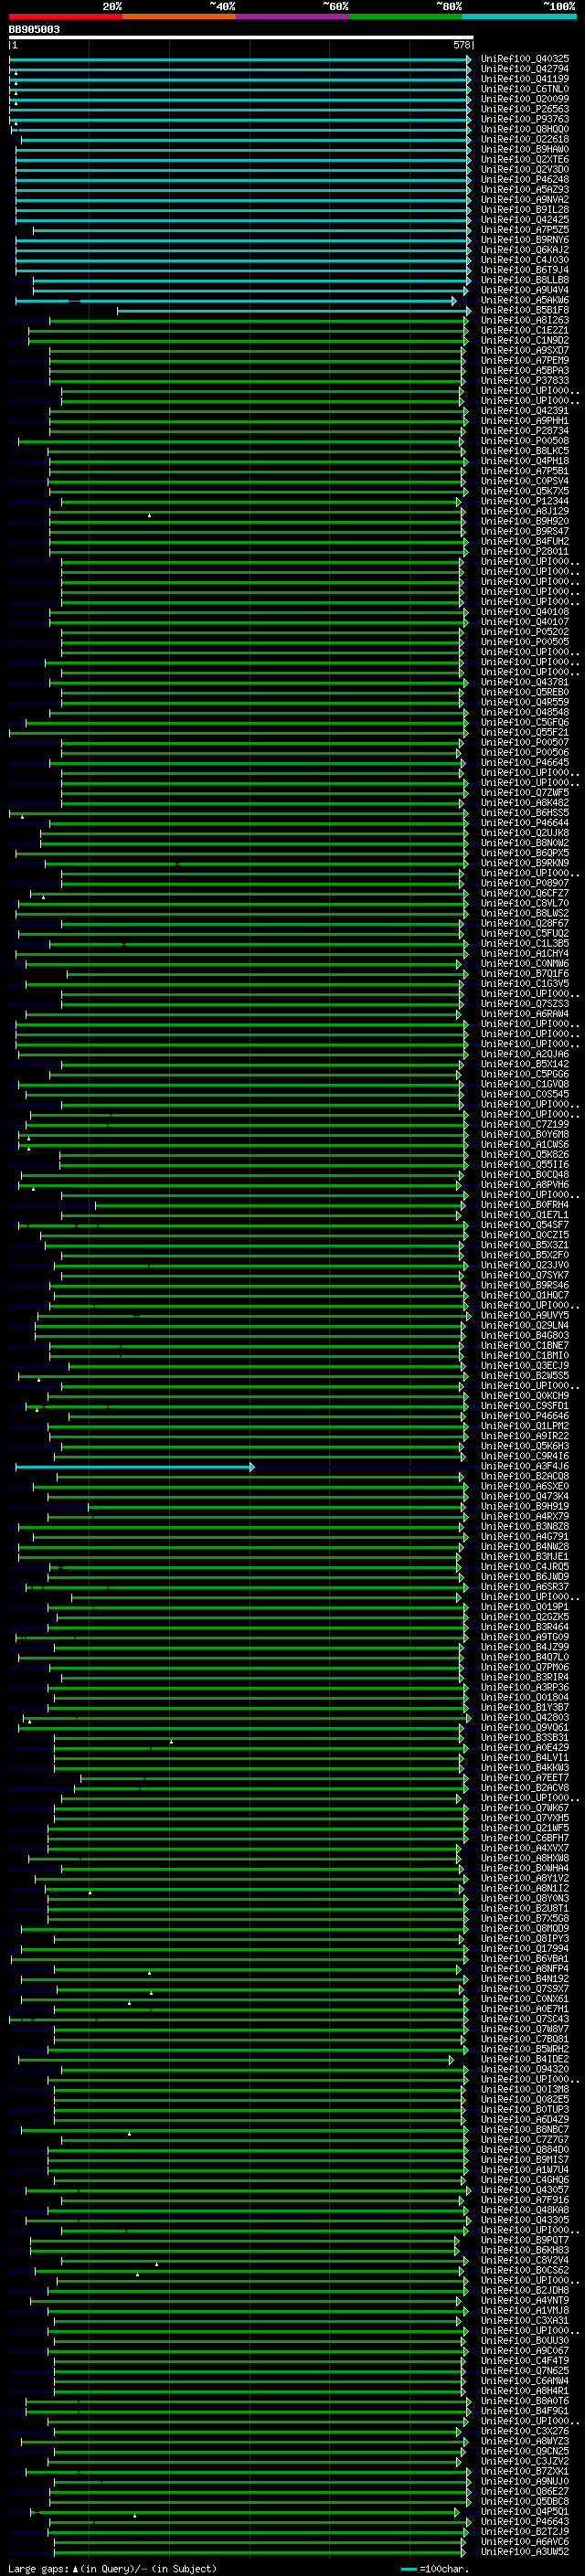Image resolution: width=585 pixels, height=2576 pixels.
Task: Select hit label UniRef100_A7P5Z5
Action: (525, 230)
